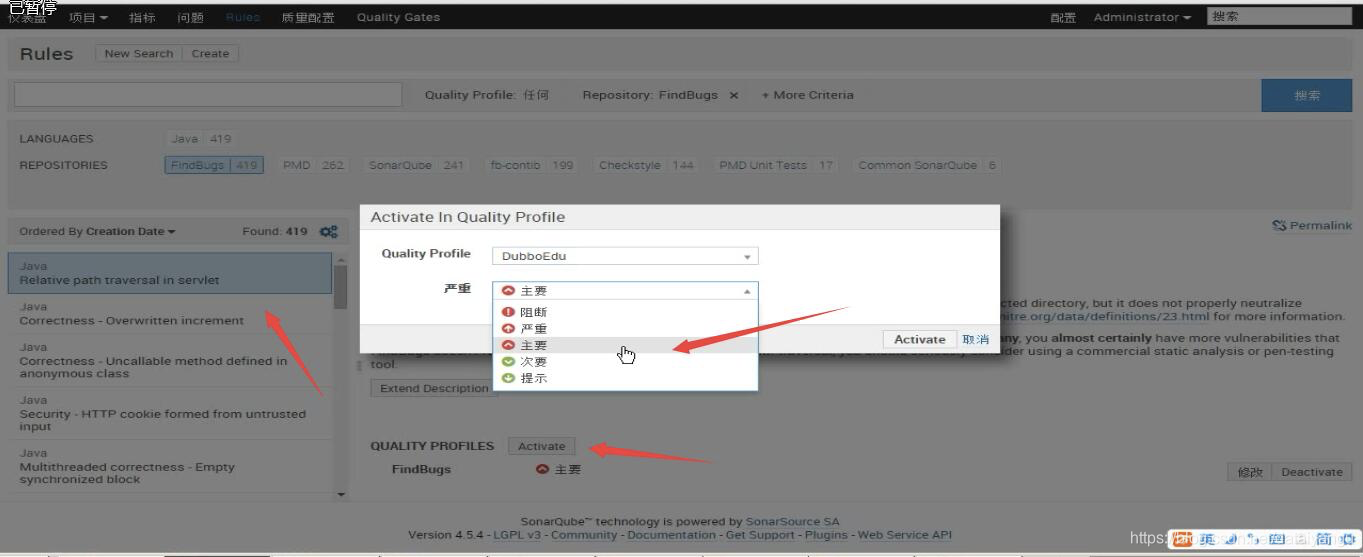The image size is (1363, 557).
Task: Toggle the PMD Unit Tests 17 facet
Action: (776, 165)
